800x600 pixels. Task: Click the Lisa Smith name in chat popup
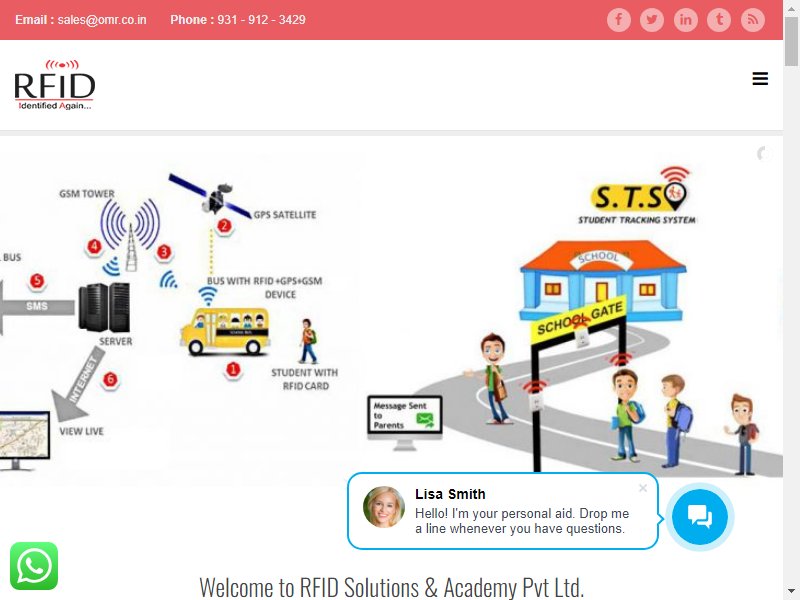coord(450,494)
